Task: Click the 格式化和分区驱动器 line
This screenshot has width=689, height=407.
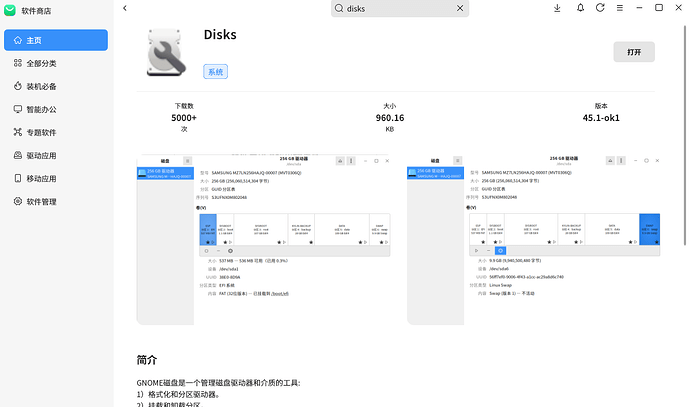Action: [178, 394]
